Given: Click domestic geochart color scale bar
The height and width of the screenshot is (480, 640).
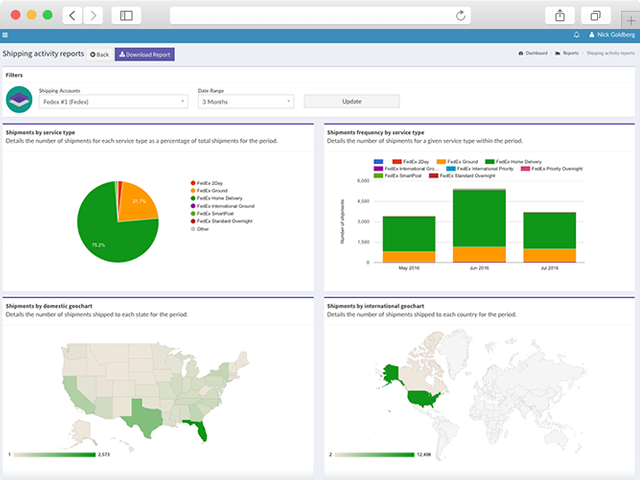Looking at the screenshot, I should tap(54, 454).
